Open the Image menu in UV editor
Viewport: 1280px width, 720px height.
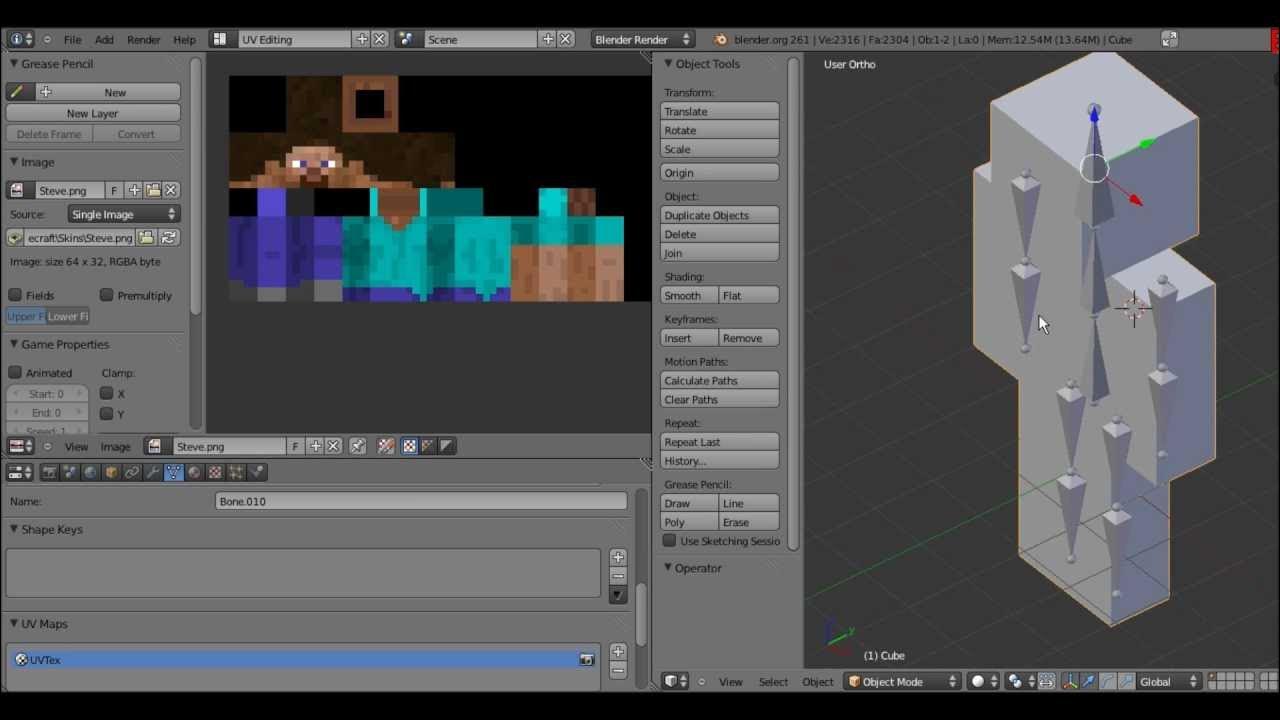coord(115,446)
